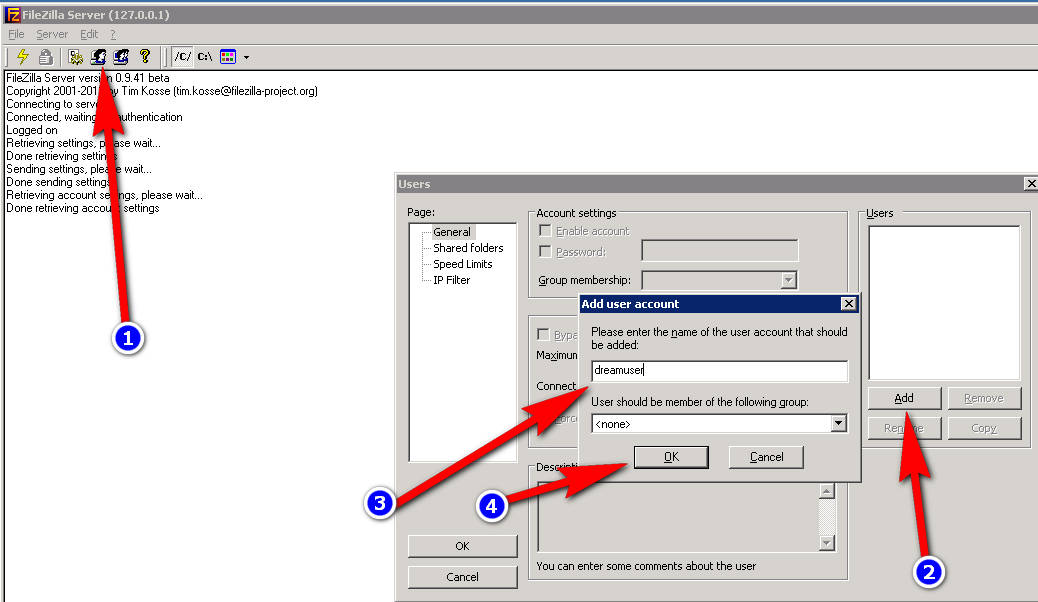Click the password input field

[720, 251]
